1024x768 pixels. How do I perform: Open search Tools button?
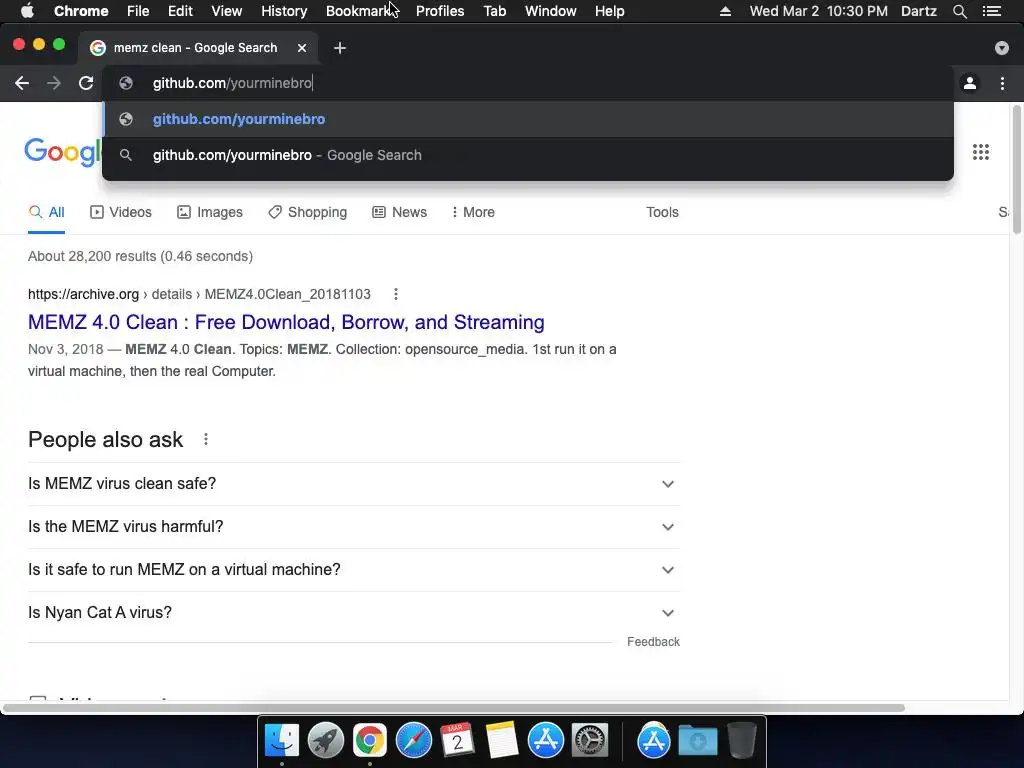click(x=662, y=212)
